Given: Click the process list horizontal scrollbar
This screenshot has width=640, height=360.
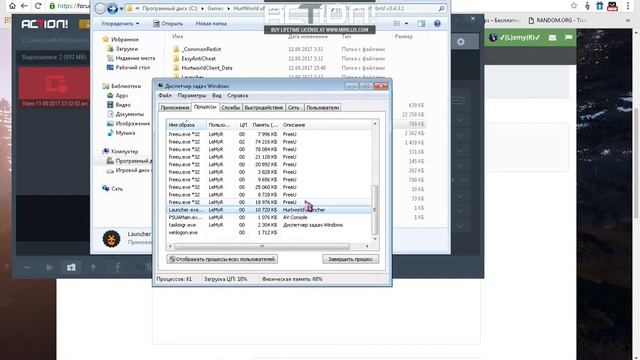Looking at the screenshot, I should [x=262, y=246].
